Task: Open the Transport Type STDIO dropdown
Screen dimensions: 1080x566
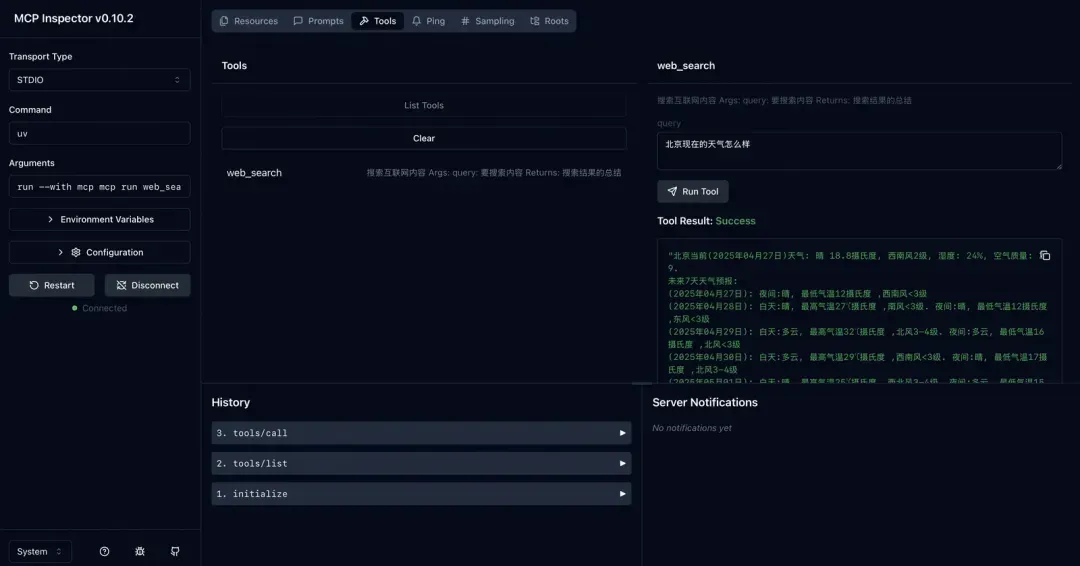Action: [99, 80]
